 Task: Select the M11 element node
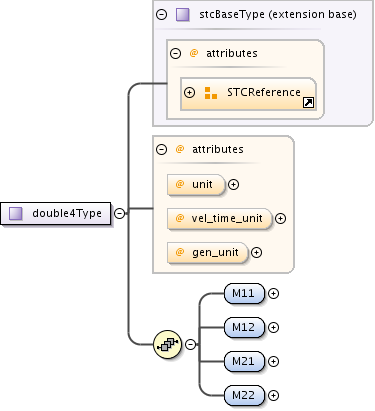244,293
